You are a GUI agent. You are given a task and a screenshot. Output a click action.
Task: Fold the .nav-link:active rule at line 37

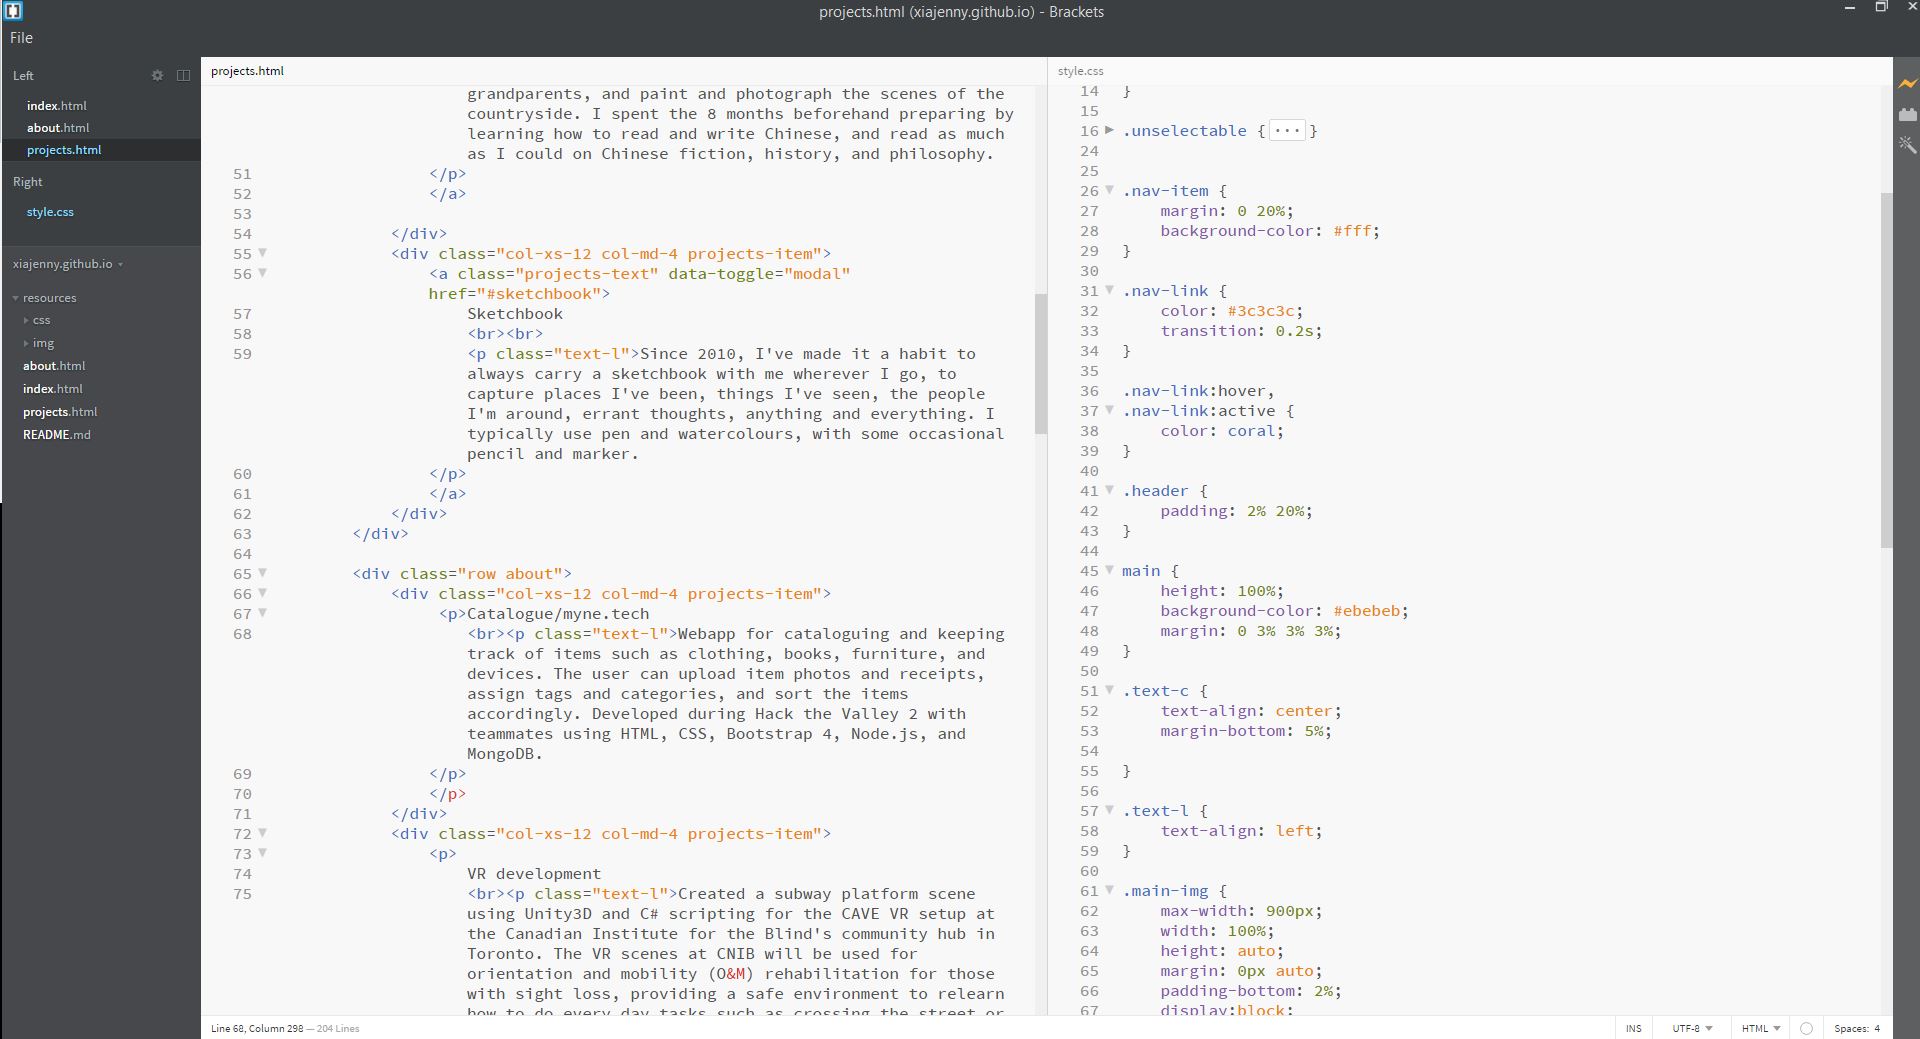1109,410
